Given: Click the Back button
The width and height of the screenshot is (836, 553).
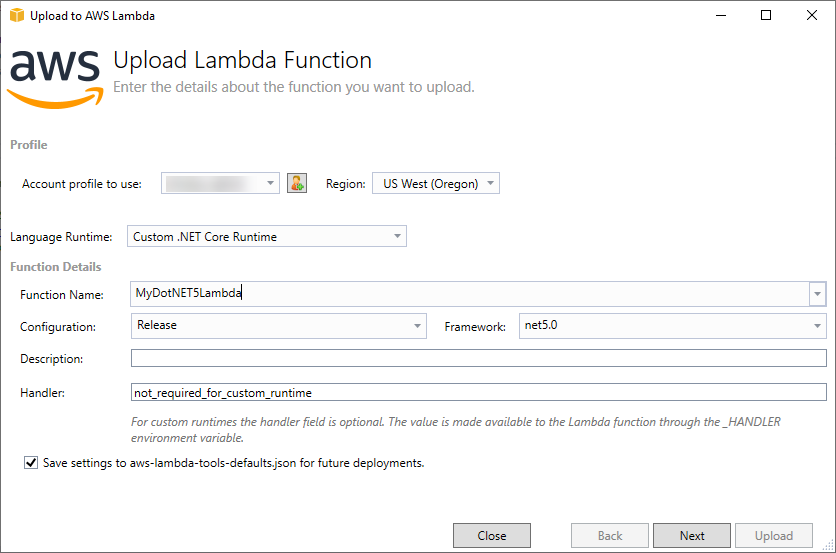Looking at the screenshot, I should coord(610,535).
